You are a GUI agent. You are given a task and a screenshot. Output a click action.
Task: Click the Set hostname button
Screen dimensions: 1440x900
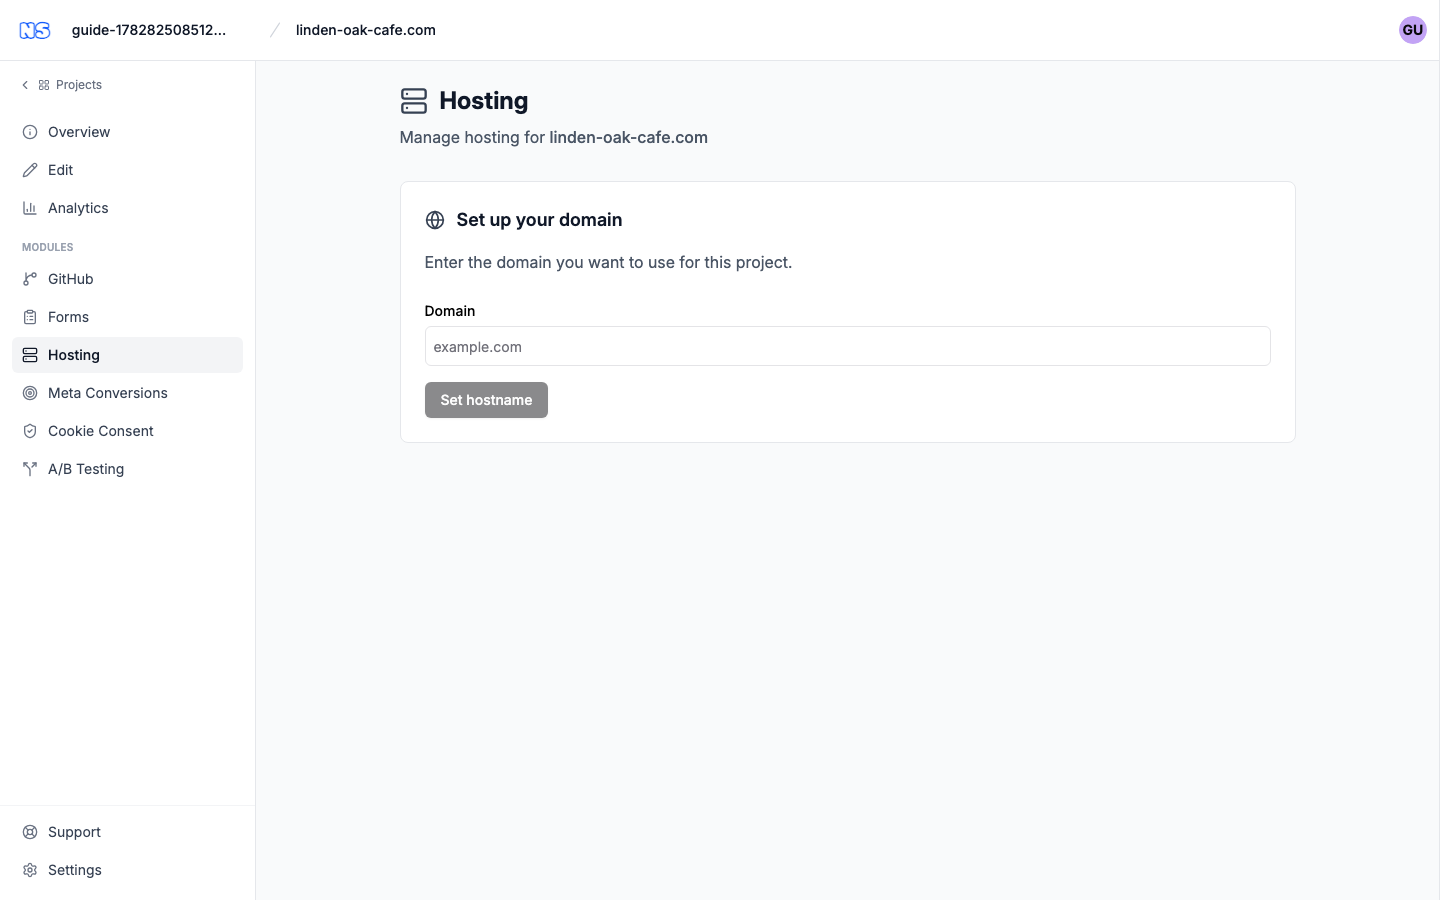pos(486,400)
